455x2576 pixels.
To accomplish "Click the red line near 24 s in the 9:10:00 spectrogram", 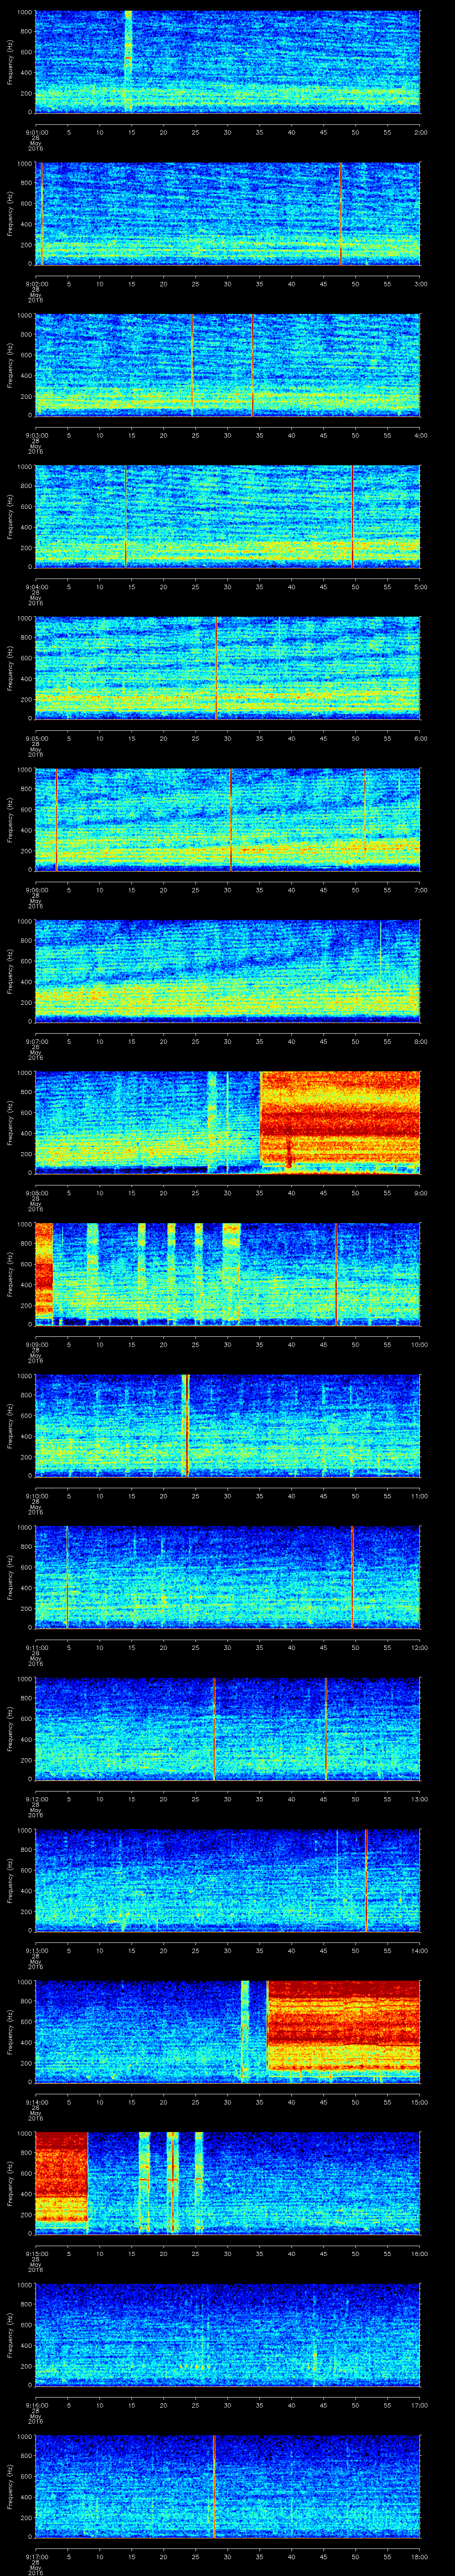I will (x=186, y=1426).
